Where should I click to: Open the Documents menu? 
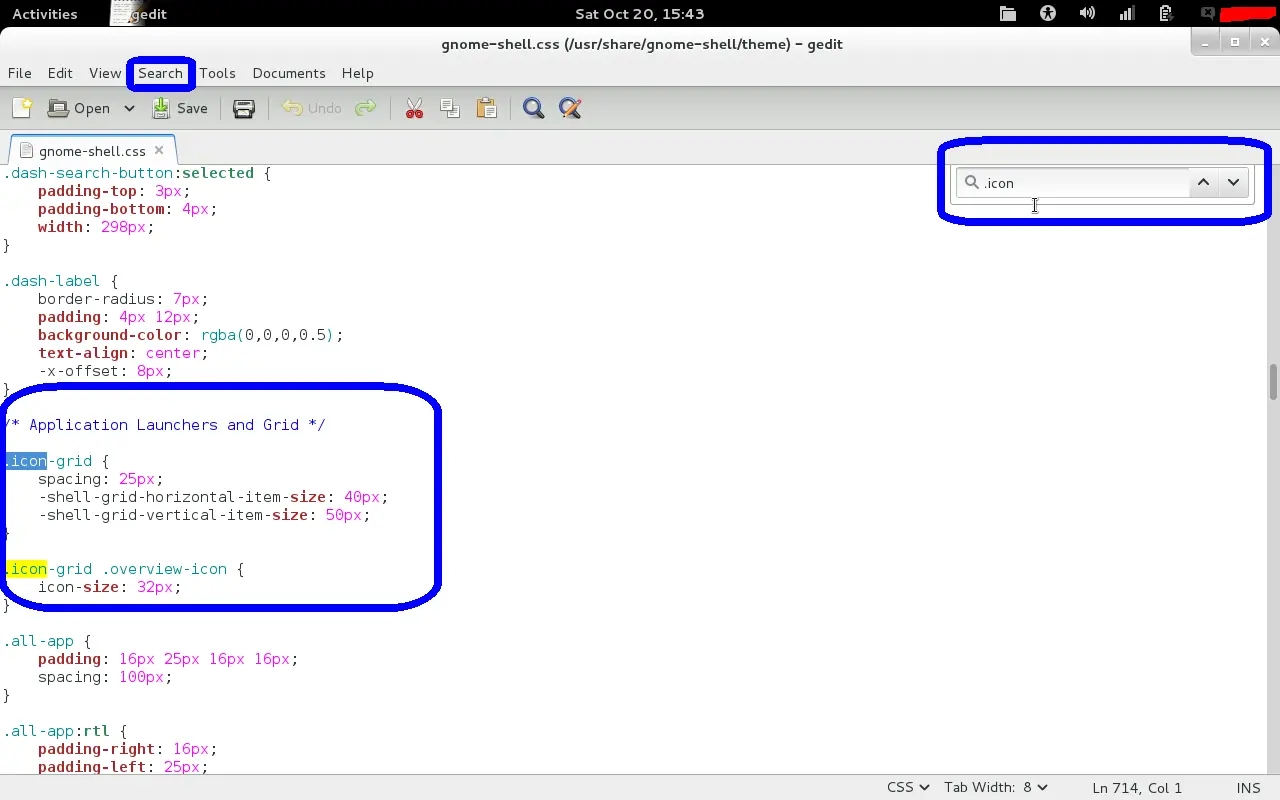click(289, 73)
